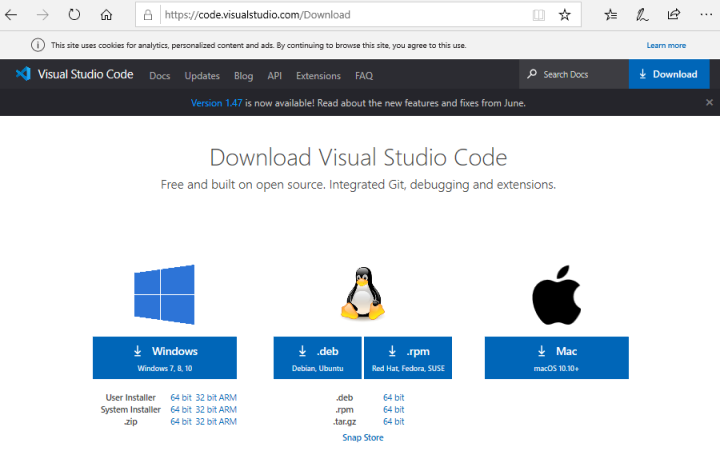The width and height of the screenshot is (720, 451).
Task: Download the Windows installer button
Action: pyautogui.click(x=165, y=358)
